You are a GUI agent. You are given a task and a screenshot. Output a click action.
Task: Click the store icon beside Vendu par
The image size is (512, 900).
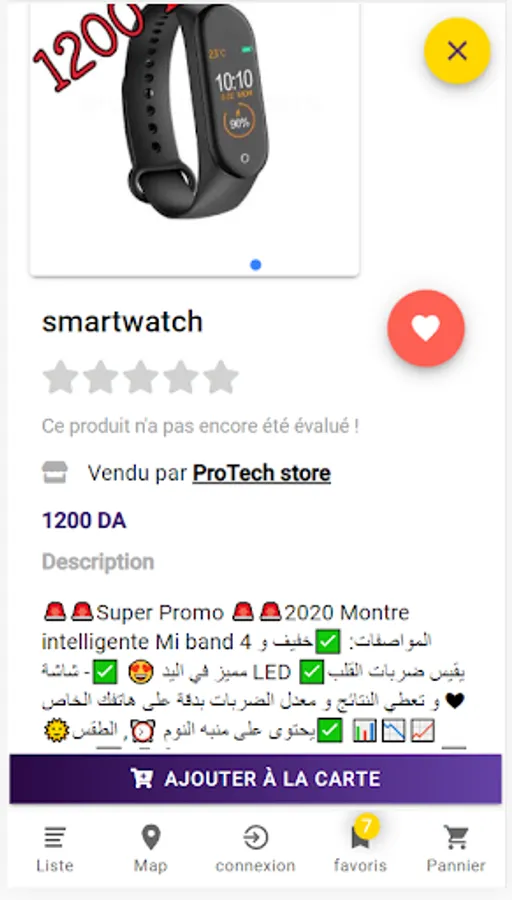tap(55, 473)
